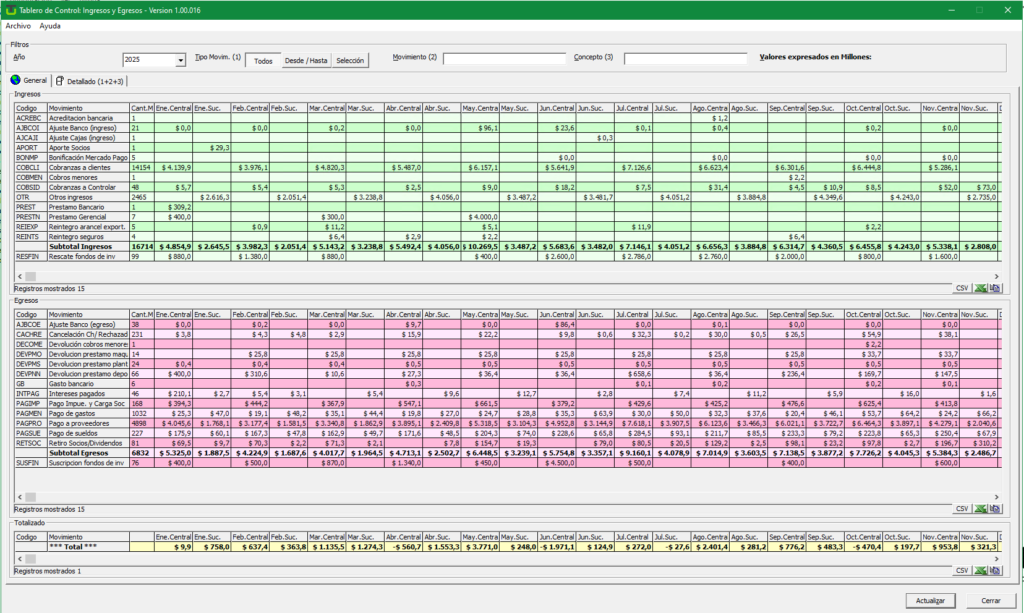The height and width of the screenshot is (613, 1024).
Task: Click CSV export for Egresos table
Action: click(x=962, y=508)
